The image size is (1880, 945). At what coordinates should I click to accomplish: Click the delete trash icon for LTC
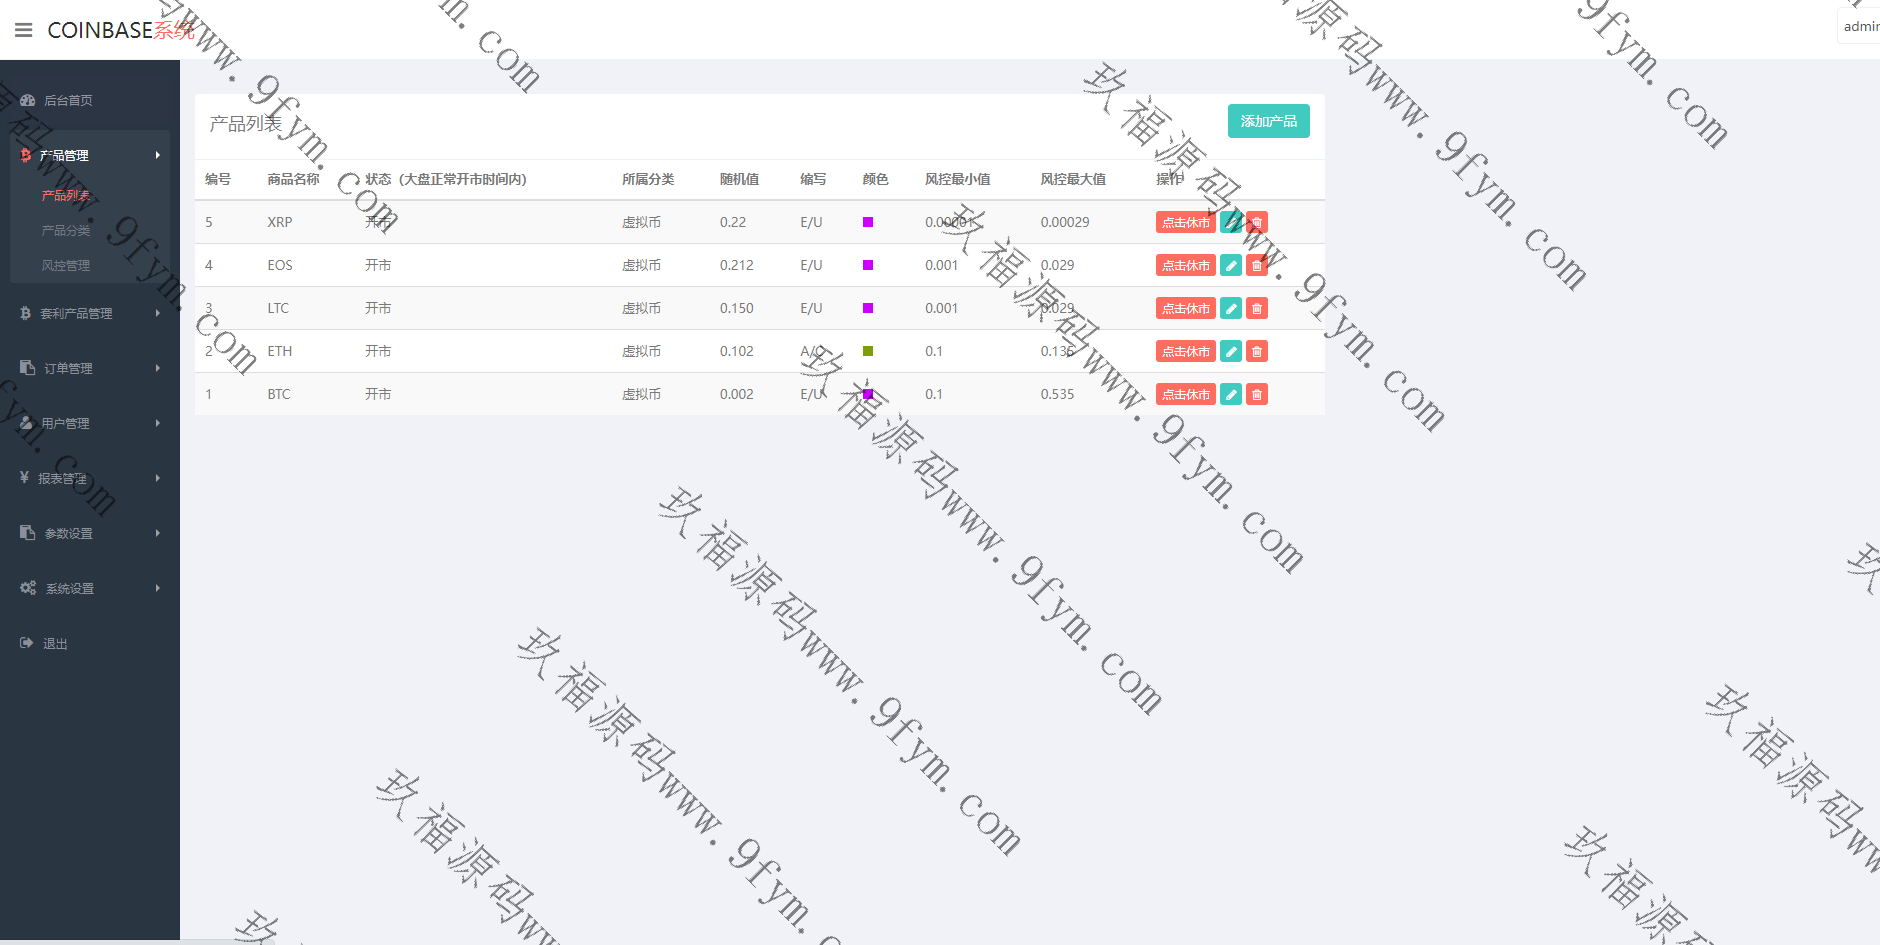click(x=1257, y=308)
